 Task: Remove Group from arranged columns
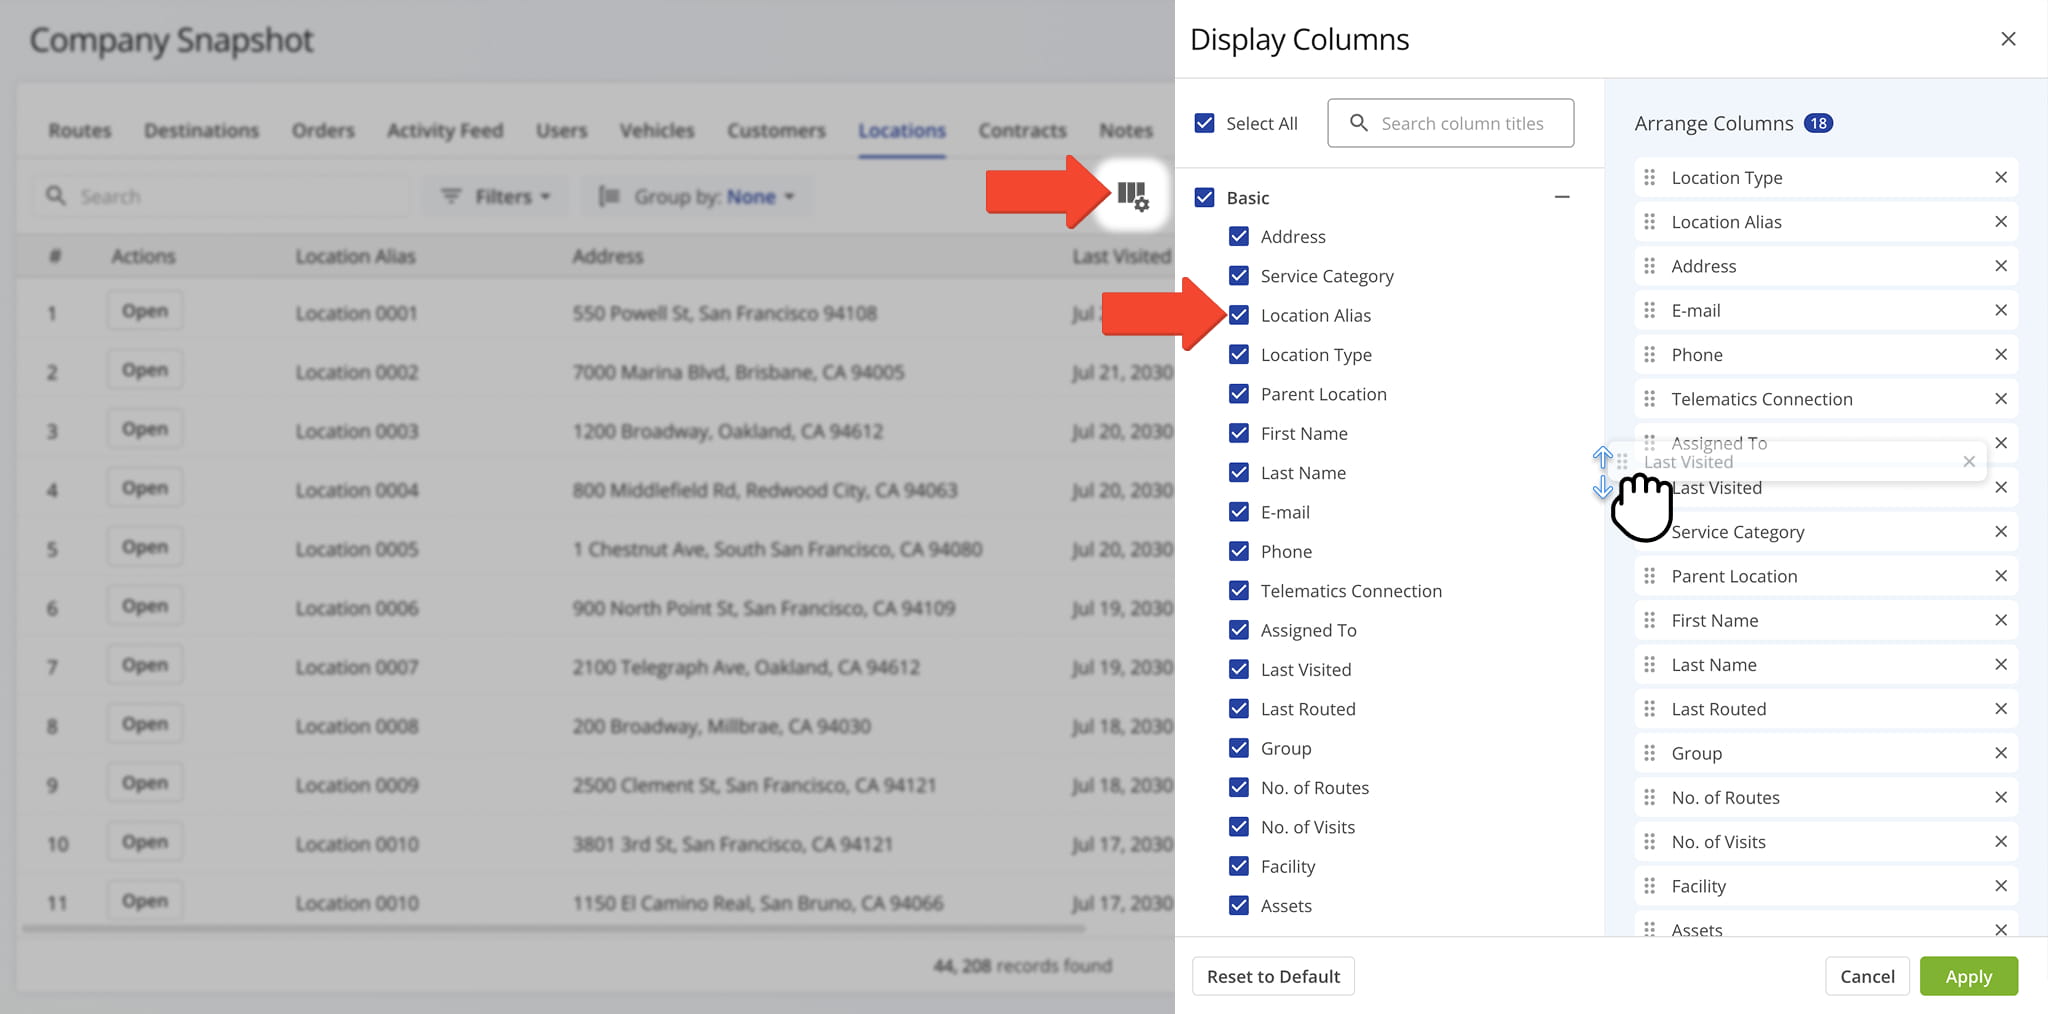coord(2001,753)
